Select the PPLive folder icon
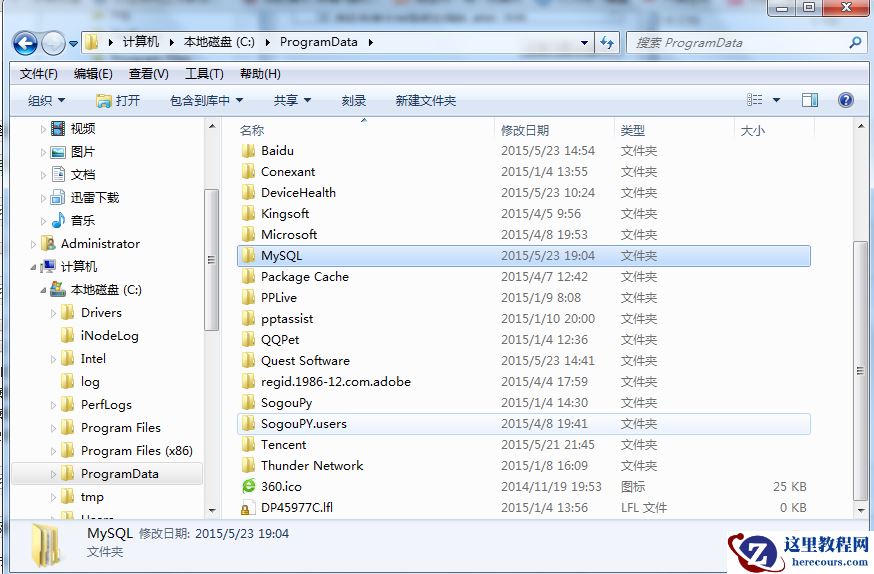Viewport: 874px width, 574px height. tap(248, 298)
